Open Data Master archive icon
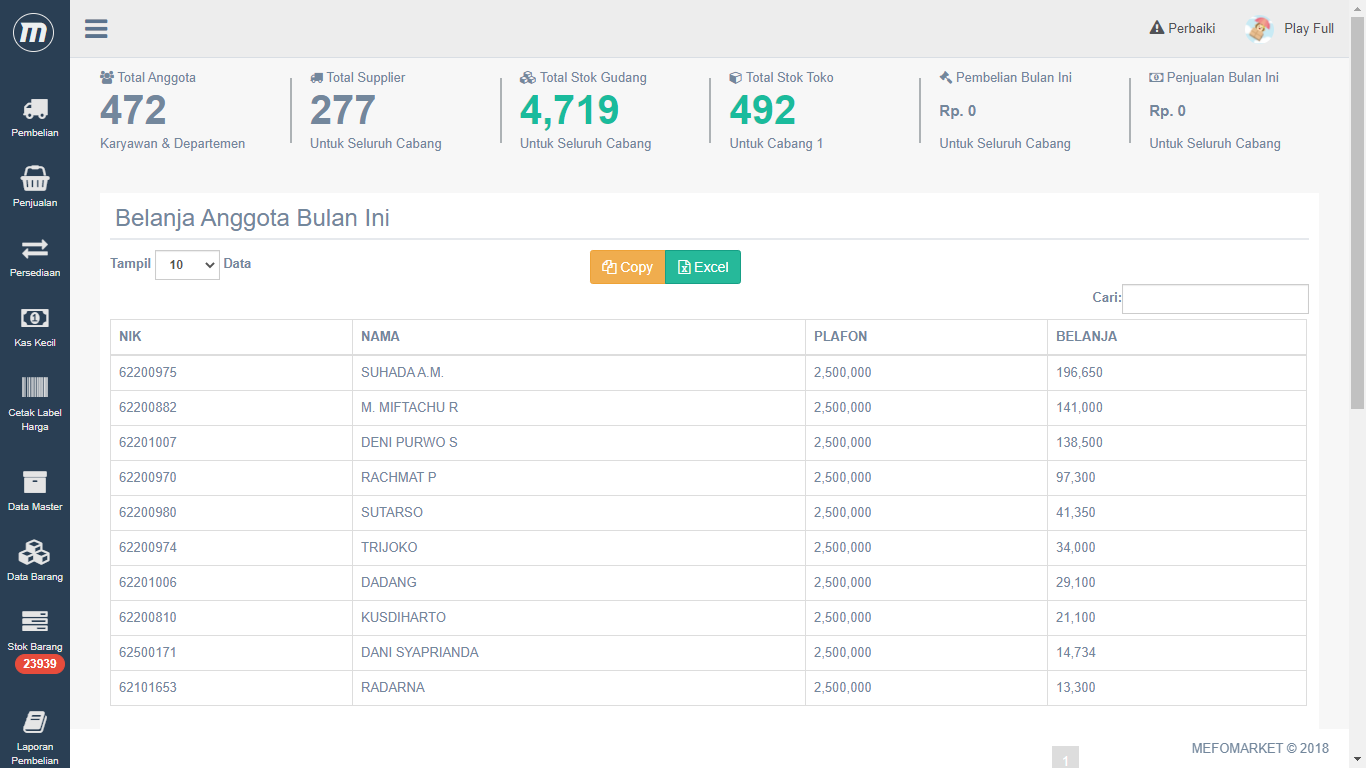This screenshot has width=1366, height=768. pos(35,482)
